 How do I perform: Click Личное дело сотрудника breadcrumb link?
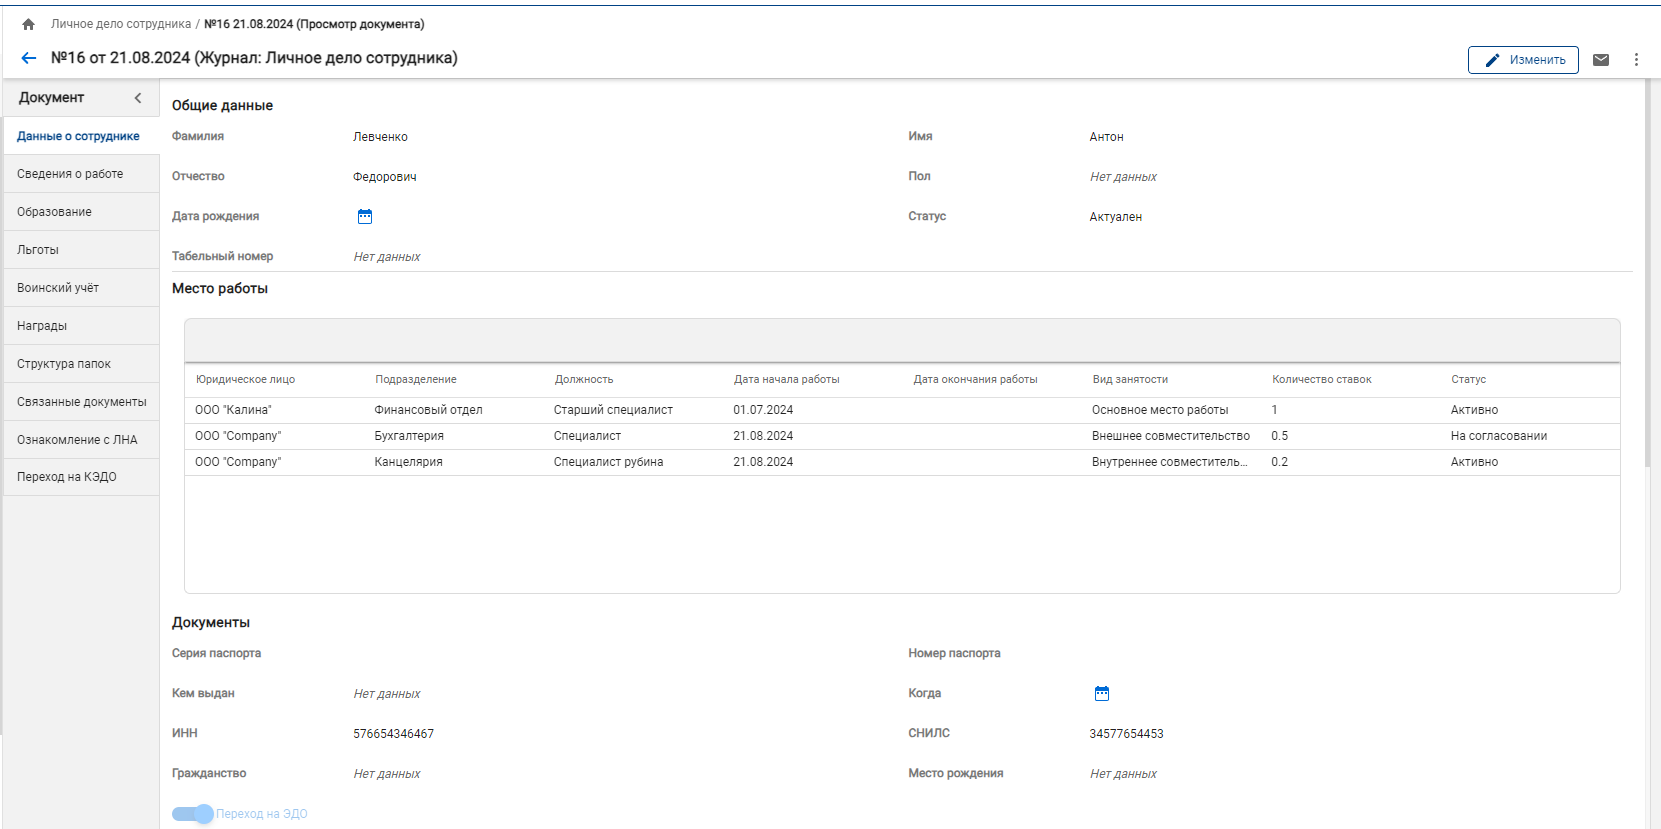[x=121, y=24]
